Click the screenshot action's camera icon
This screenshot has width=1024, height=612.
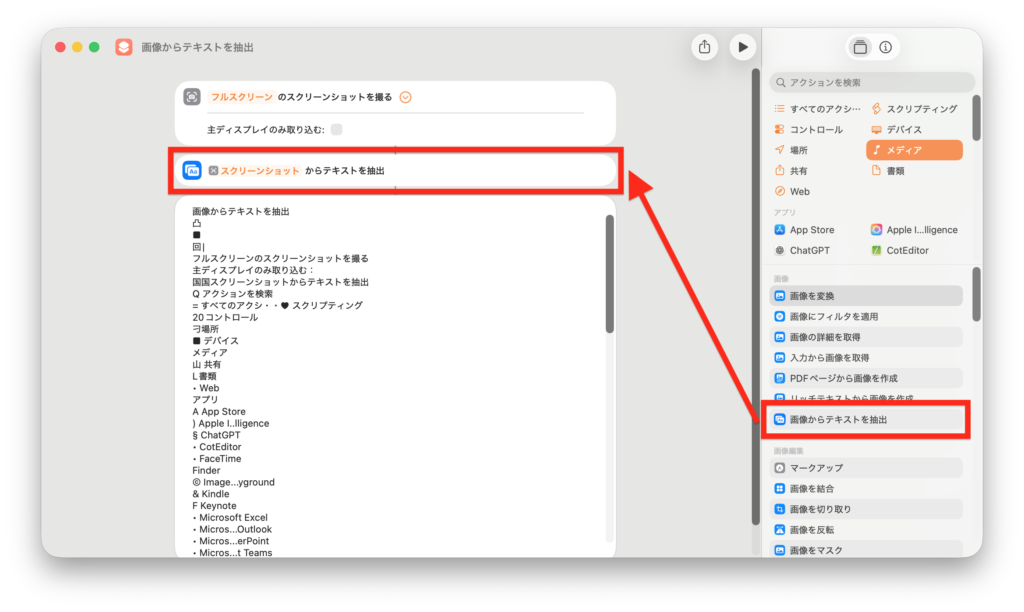(x=192, y=97)
